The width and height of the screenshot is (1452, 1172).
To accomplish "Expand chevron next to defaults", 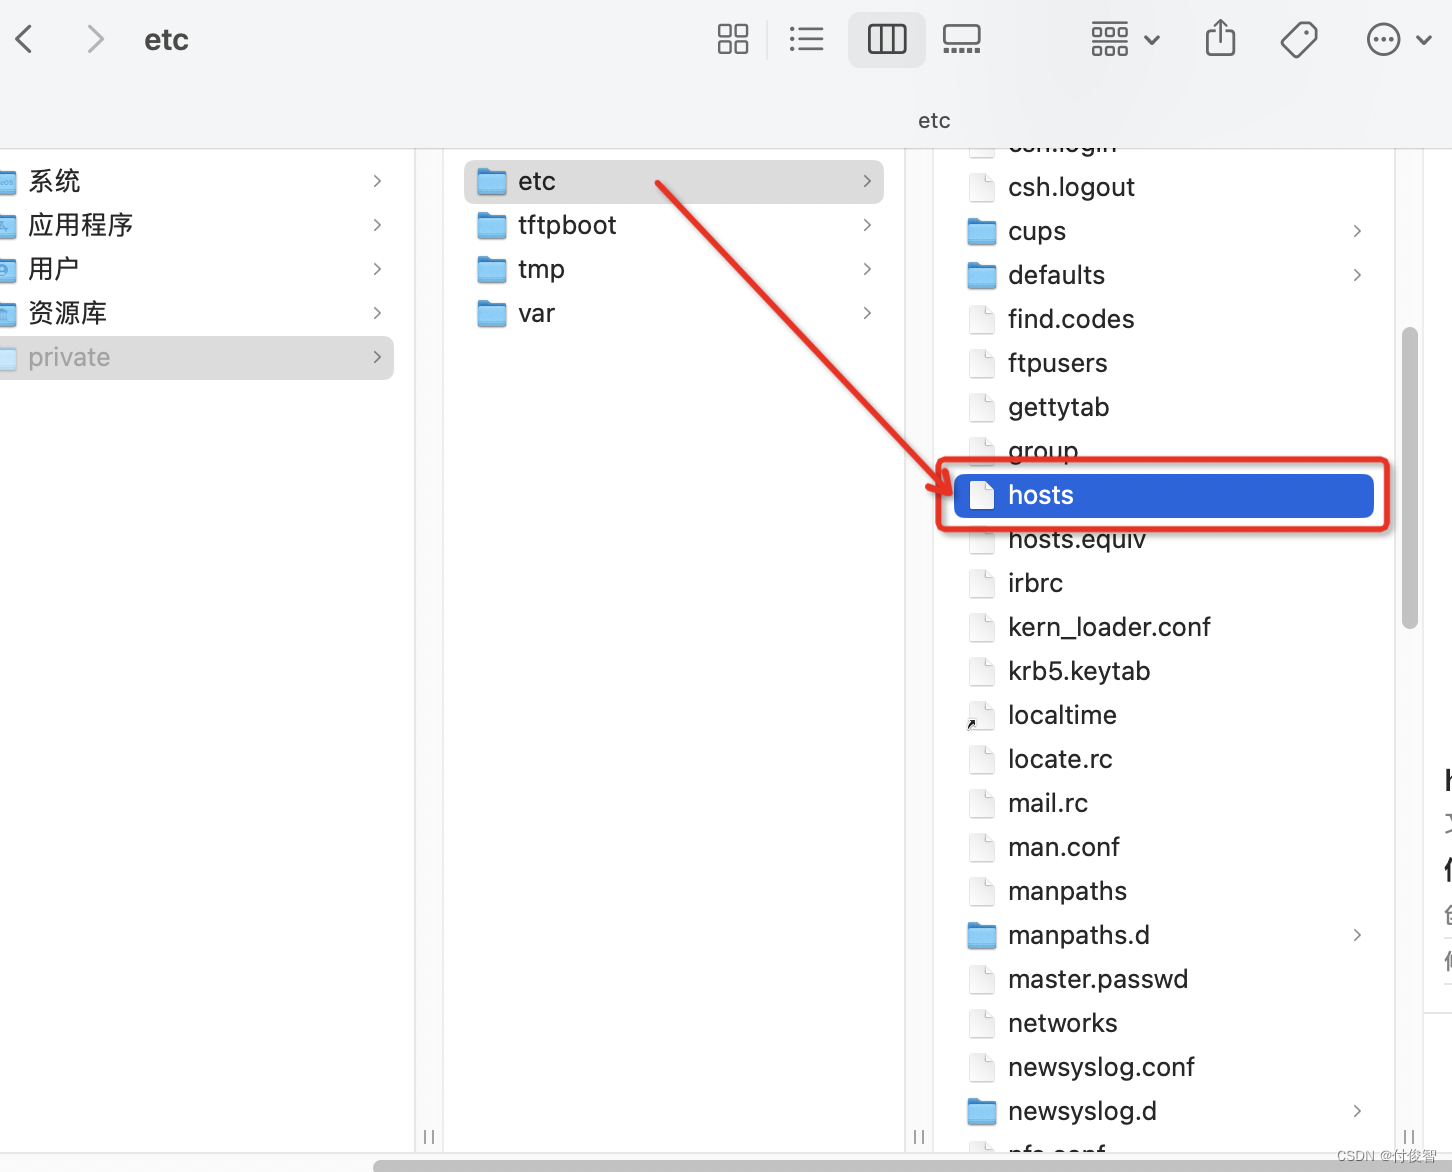I will point(1357,275).
